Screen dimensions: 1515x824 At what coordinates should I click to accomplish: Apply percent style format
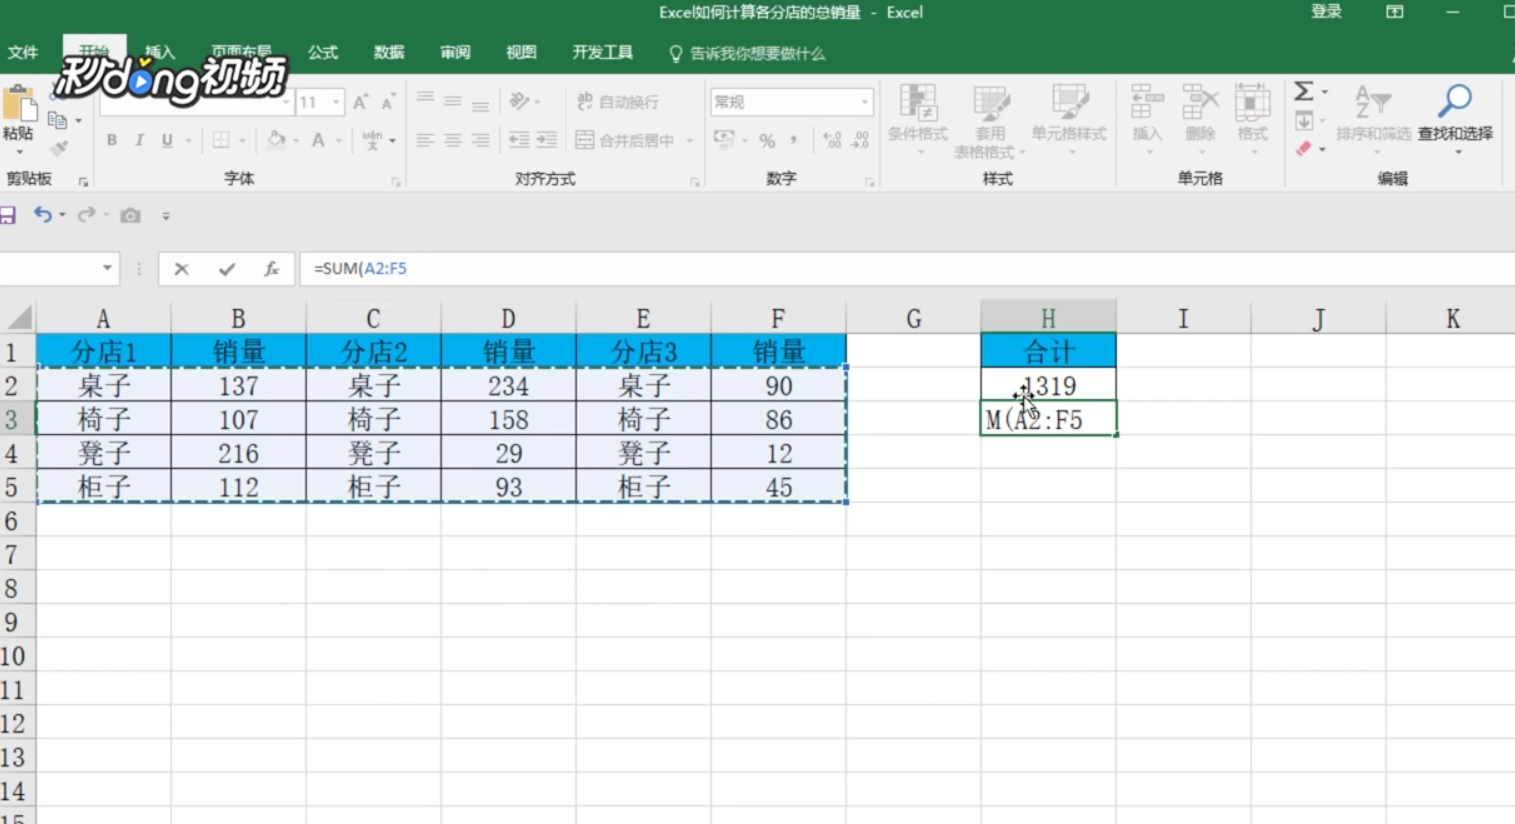pyautogui.click(x=767, y=141)
